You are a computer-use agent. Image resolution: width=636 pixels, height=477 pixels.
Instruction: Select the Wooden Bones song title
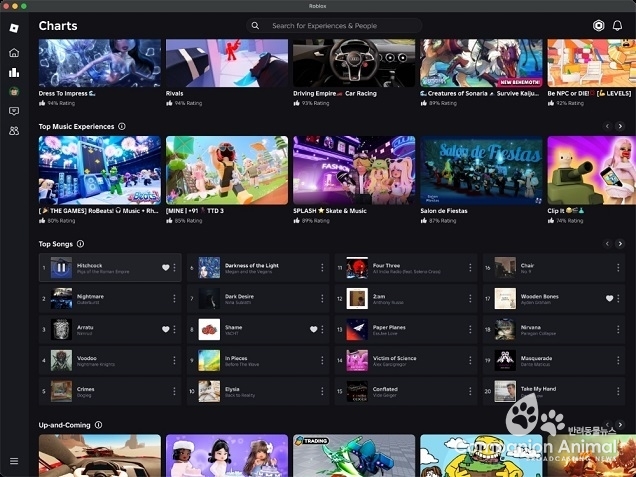pos(539,297)
